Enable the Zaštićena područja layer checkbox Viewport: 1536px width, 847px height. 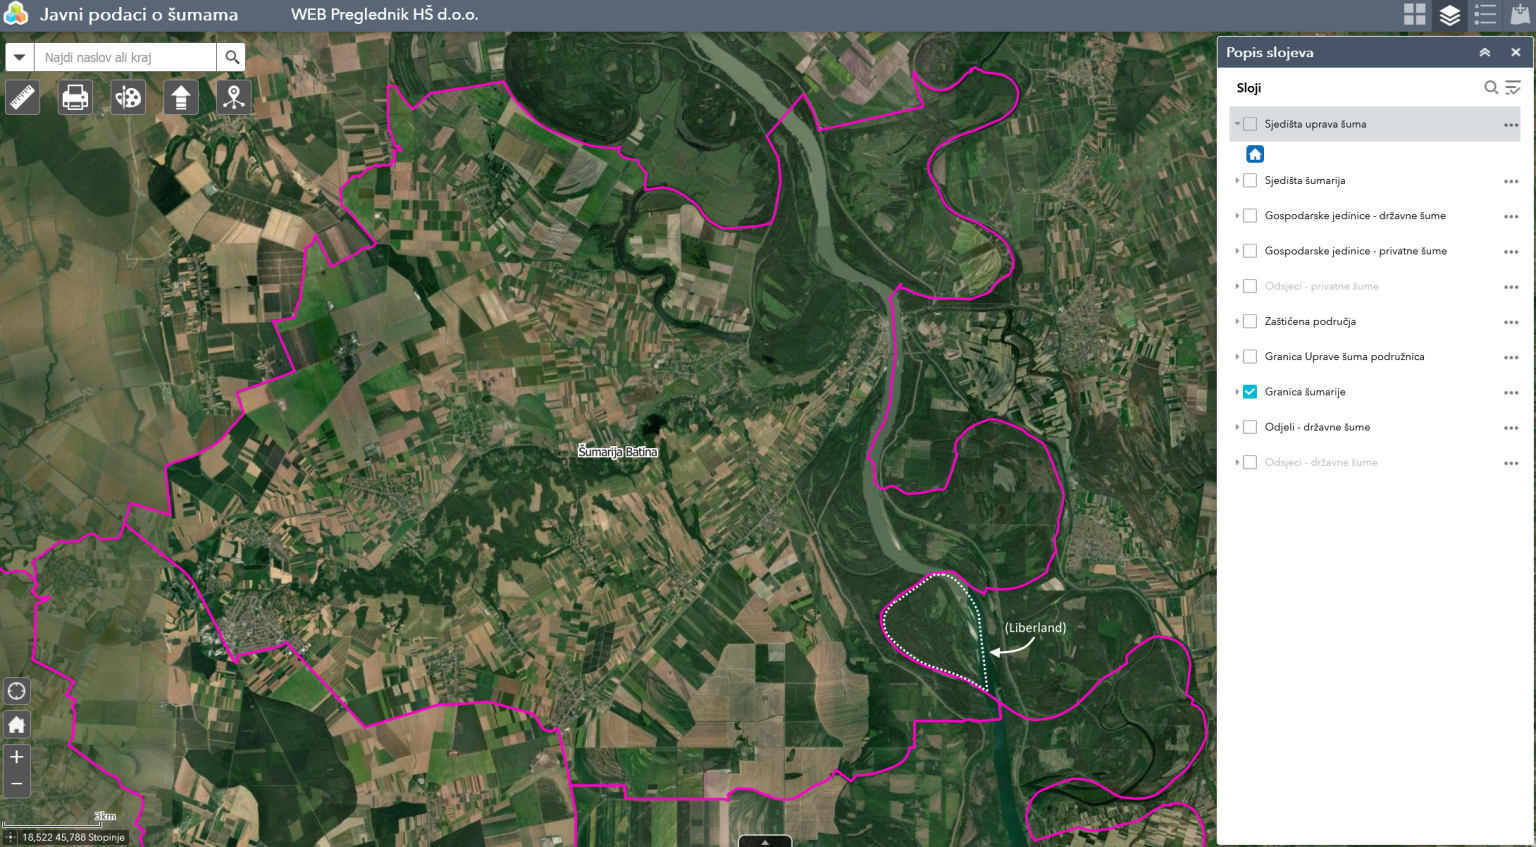[1250, 321]
